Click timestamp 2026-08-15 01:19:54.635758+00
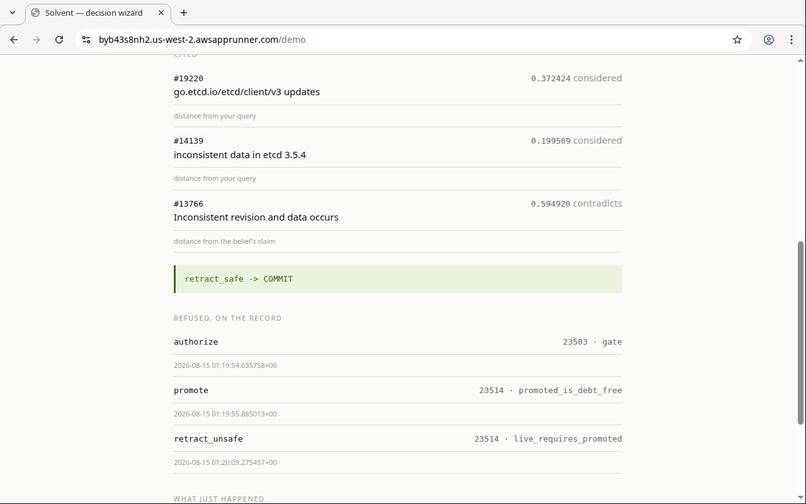 coord(225,366)
